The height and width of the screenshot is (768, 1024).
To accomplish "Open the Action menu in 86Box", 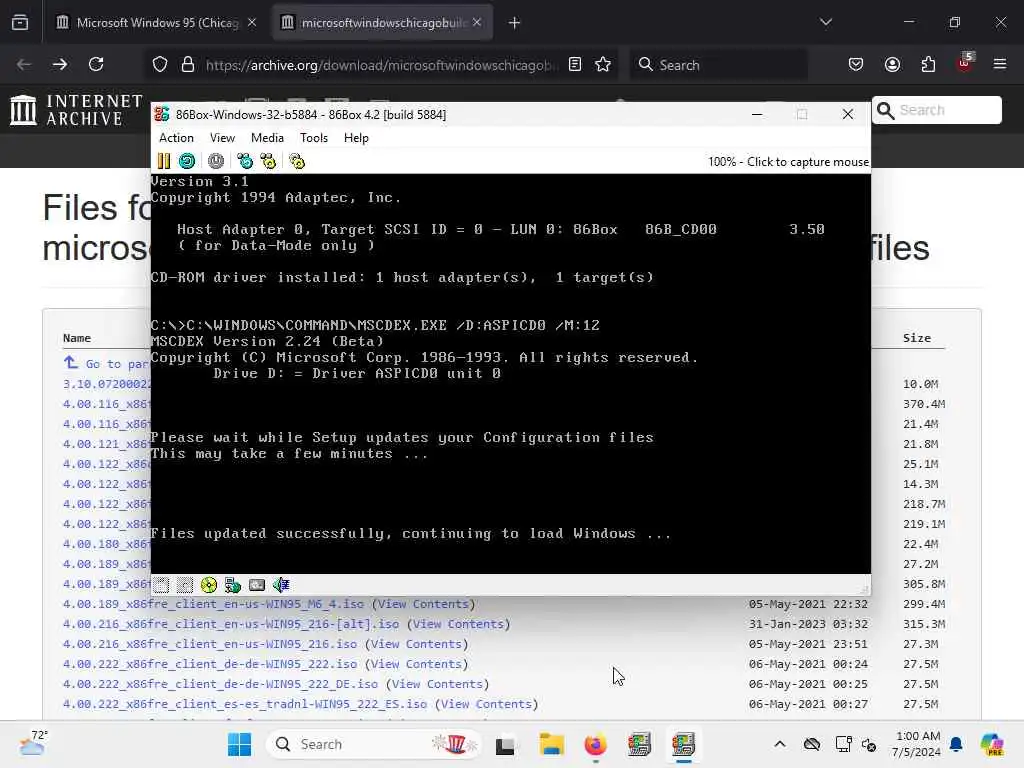I will pos(176,138).
